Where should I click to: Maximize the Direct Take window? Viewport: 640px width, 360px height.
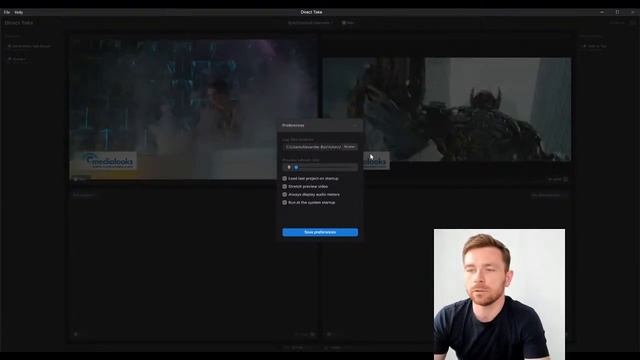point(617,12)
